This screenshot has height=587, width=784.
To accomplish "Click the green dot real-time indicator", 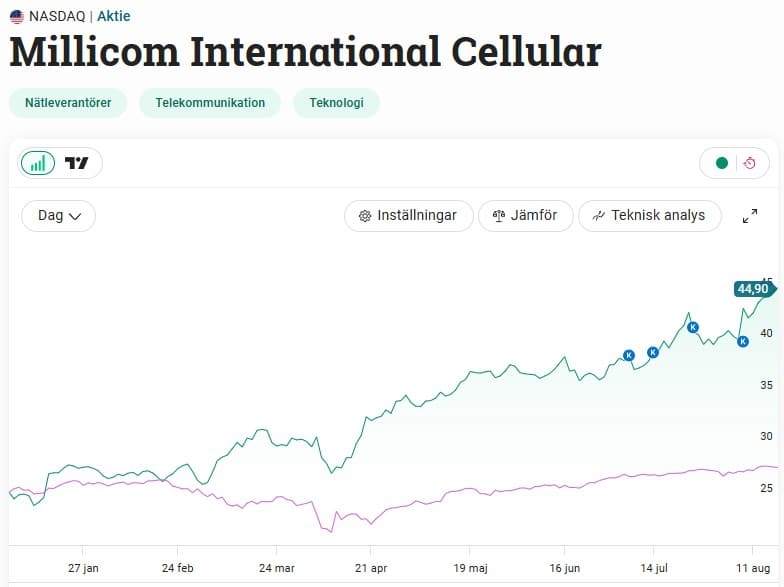I will point(721,163).
